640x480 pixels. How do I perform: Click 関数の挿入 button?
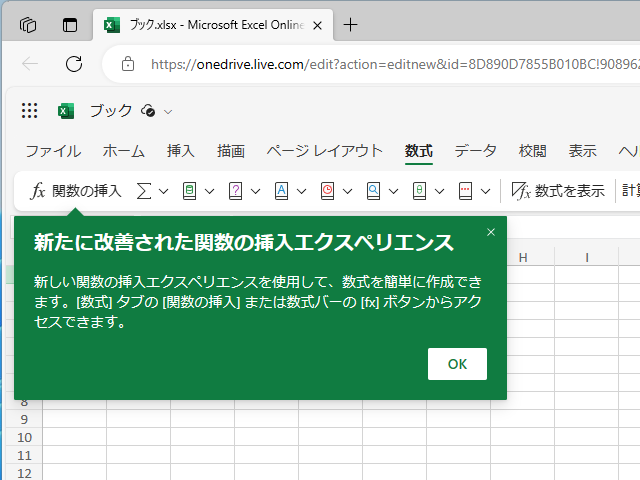click(x=76, y=191)
